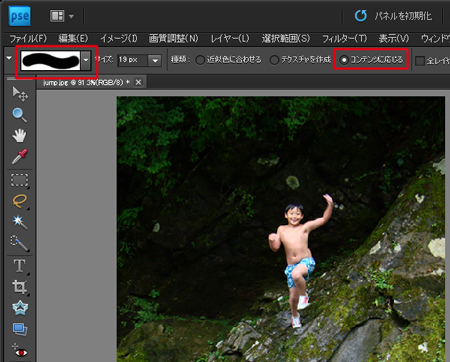Screen dimensions: 450x362
Task: Select the Hand tool
Action: tap(19, 135)
